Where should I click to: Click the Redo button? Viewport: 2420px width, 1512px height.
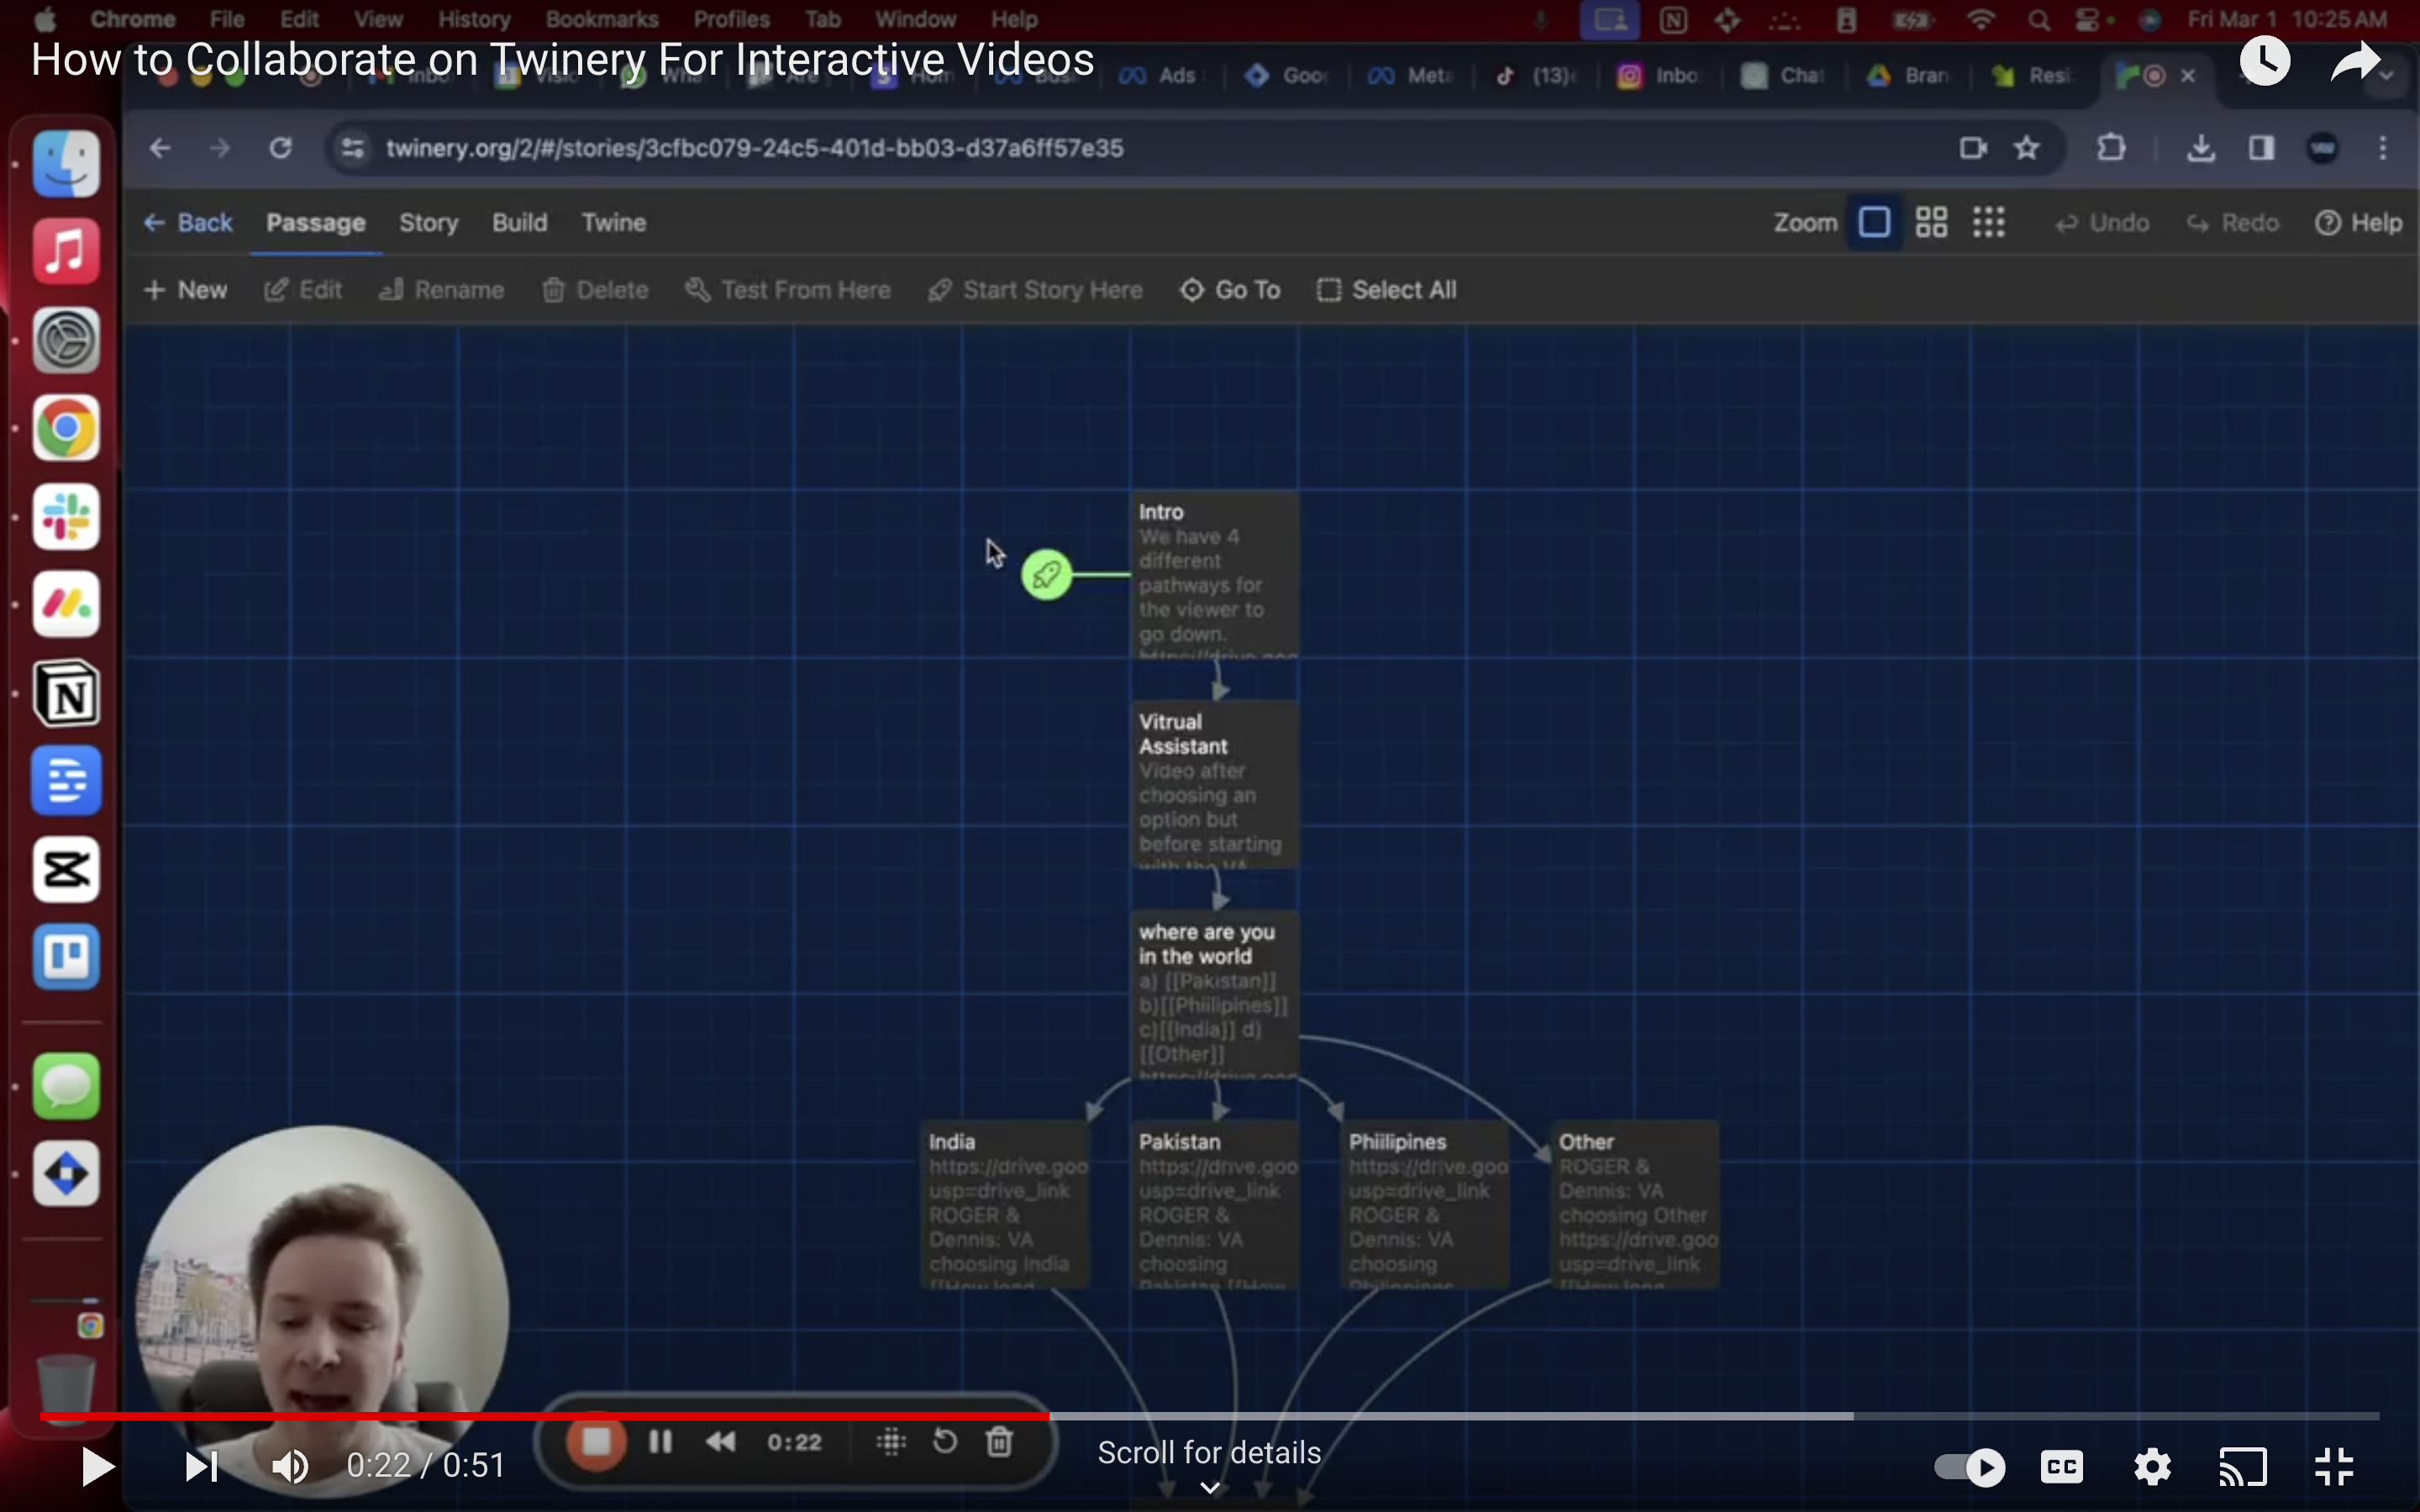pos(2232,223)
